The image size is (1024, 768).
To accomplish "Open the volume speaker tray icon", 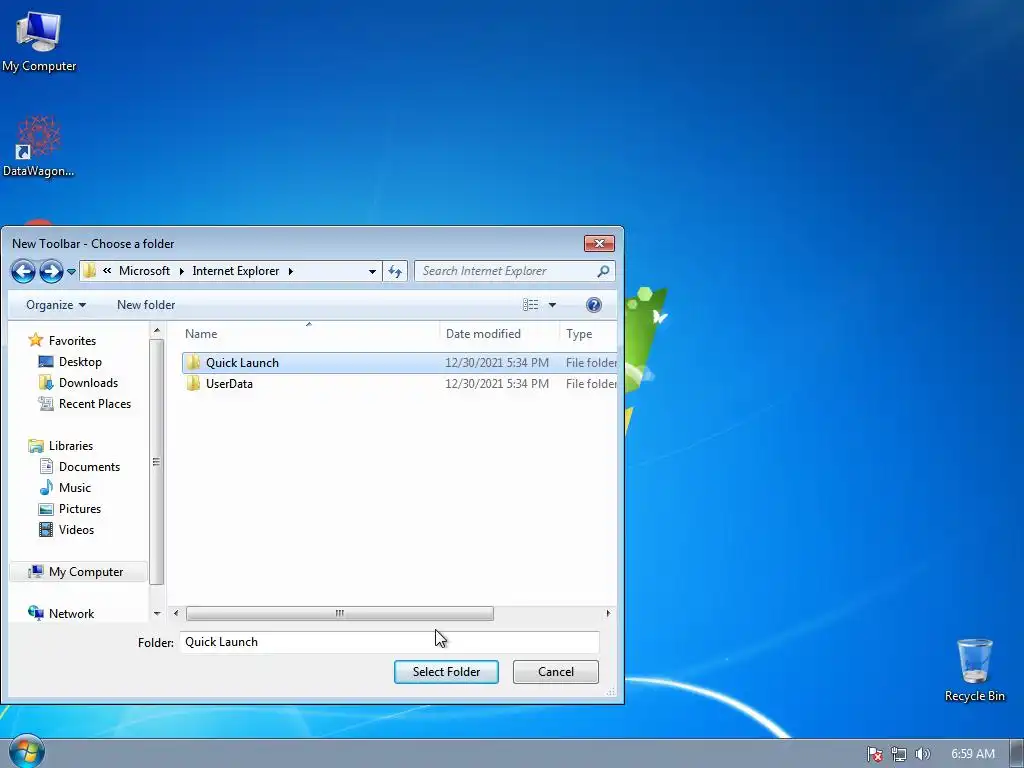I will click(x=922, y=754).
